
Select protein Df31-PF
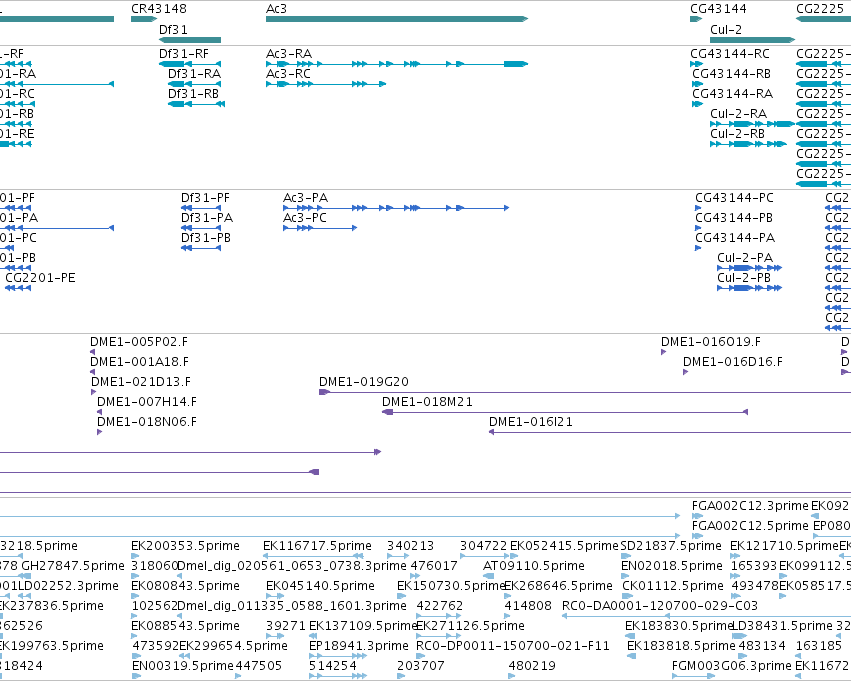tap(205, 198)
